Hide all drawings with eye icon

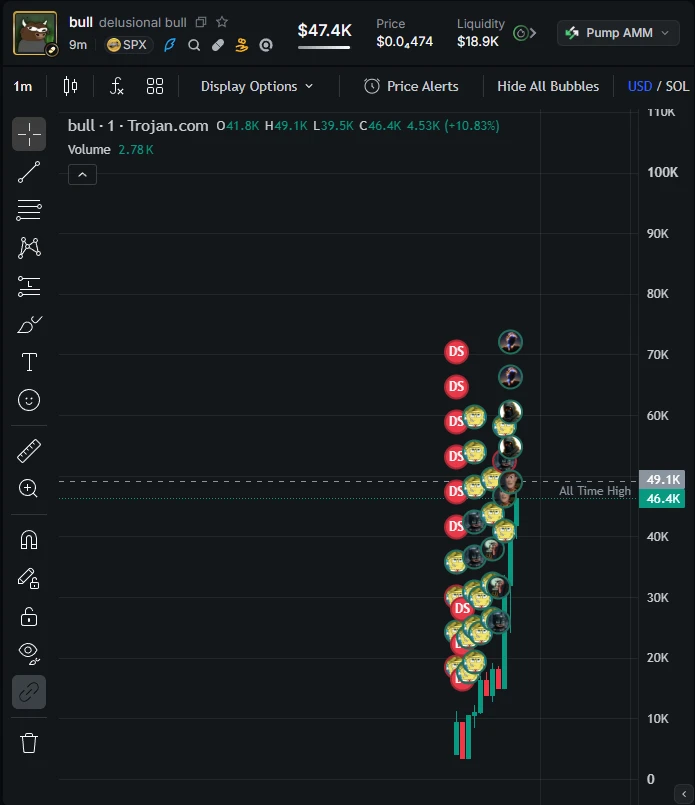(x=29, y=653)
